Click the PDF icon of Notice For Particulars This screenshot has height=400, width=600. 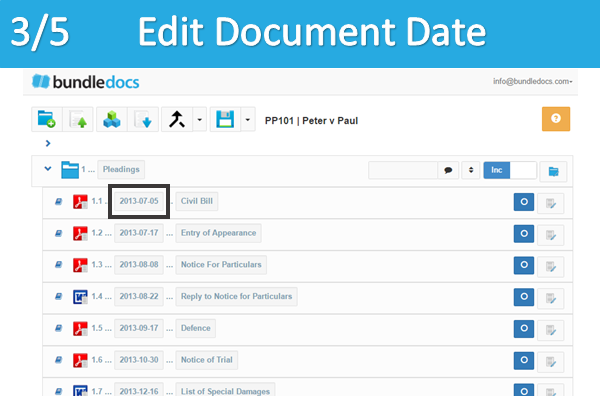tap(80, 265)
